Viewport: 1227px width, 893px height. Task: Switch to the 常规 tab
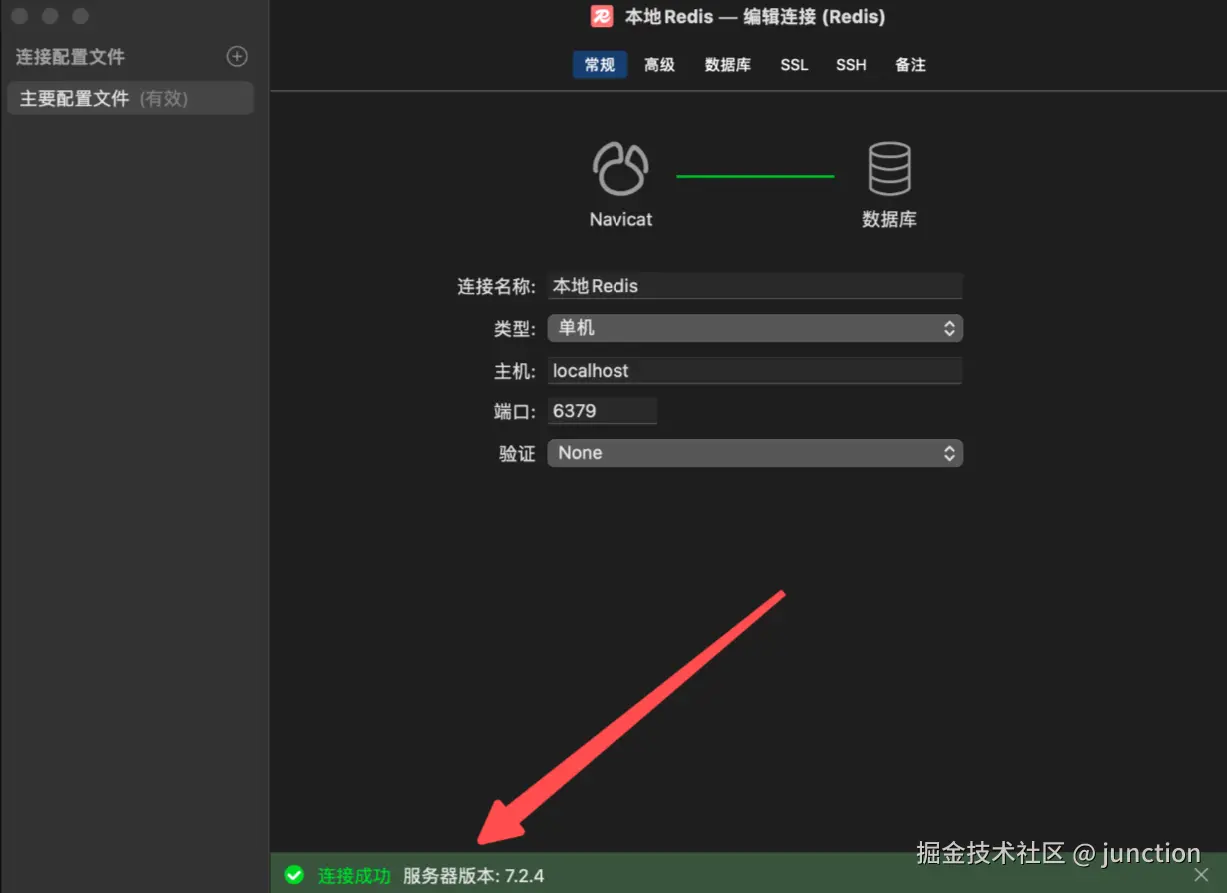pos(600,65)
